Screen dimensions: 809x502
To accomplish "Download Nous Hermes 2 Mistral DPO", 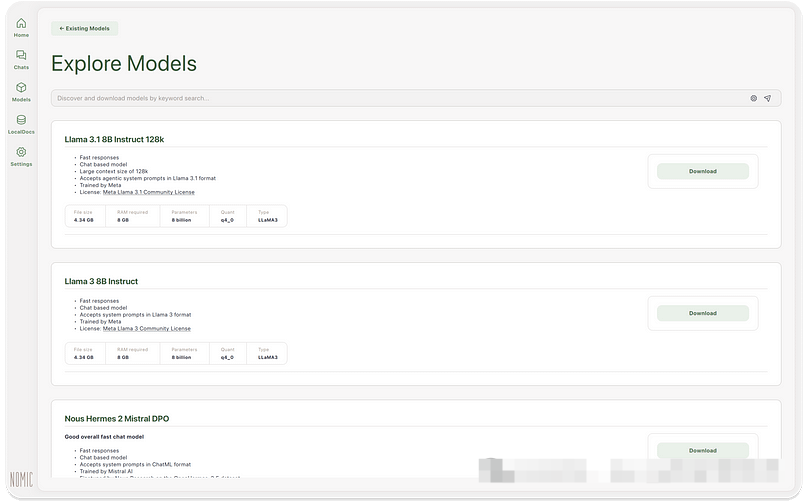I will pos(703,450).
